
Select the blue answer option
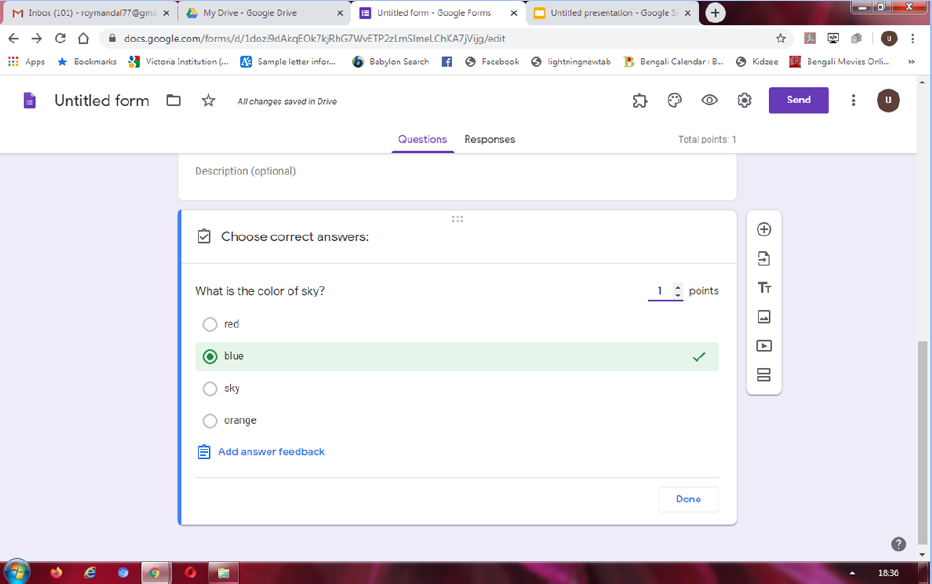point(210,356)
